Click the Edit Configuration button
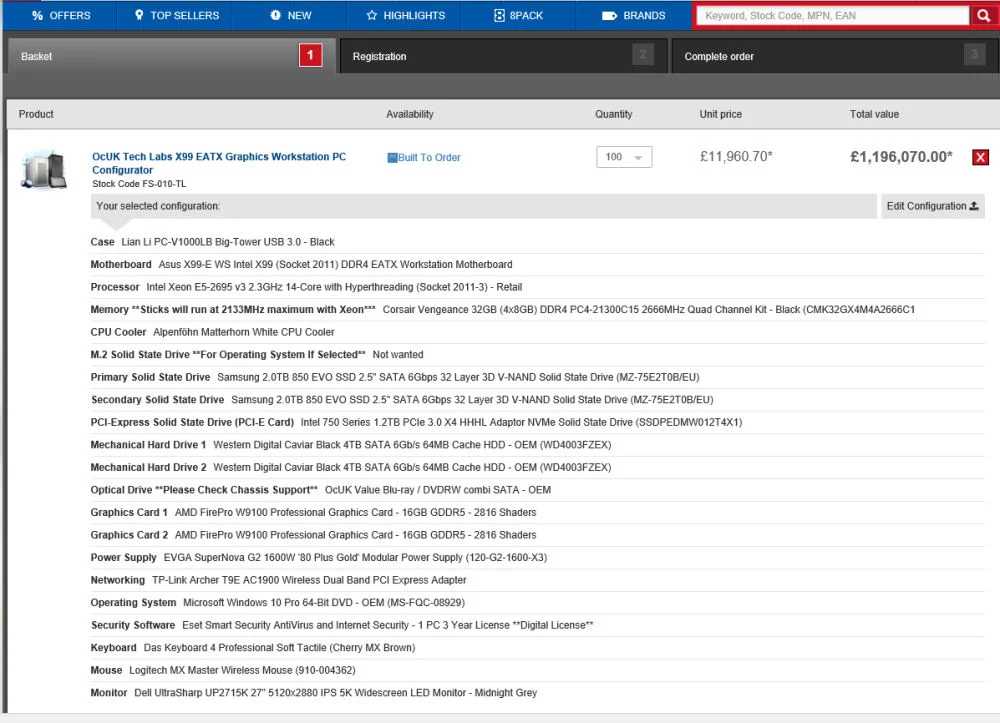This screenshot has height=723, width=1000. 932,206
